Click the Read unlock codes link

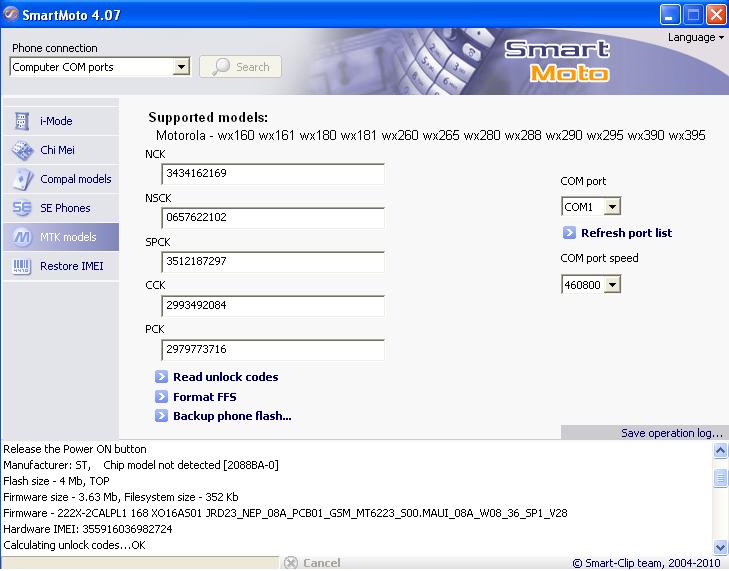coord(225,377)
